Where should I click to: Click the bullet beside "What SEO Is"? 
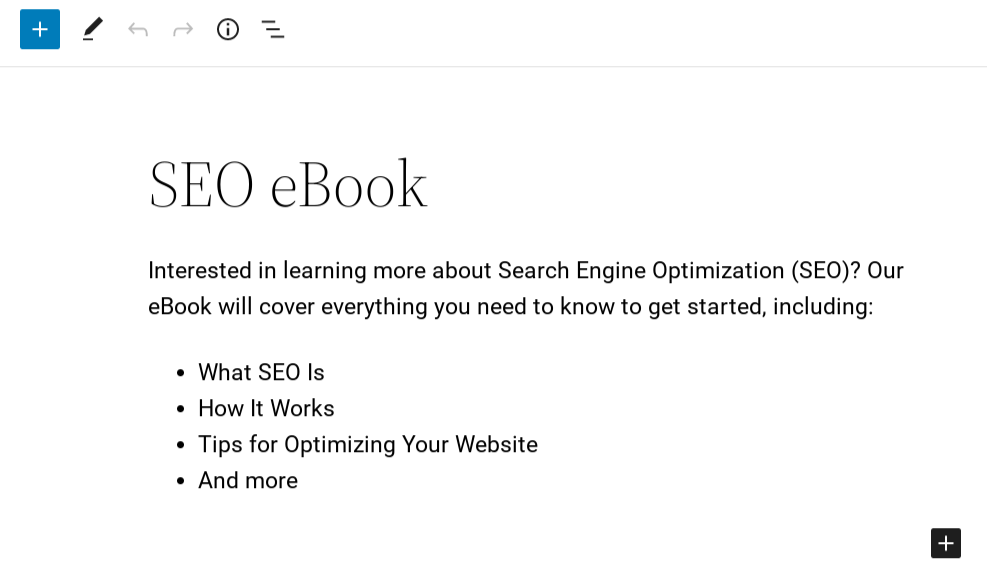point(179,372)
